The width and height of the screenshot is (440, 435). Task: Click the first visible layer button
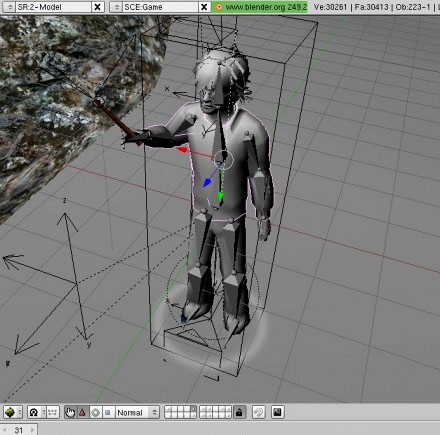[x=168, y=409]
